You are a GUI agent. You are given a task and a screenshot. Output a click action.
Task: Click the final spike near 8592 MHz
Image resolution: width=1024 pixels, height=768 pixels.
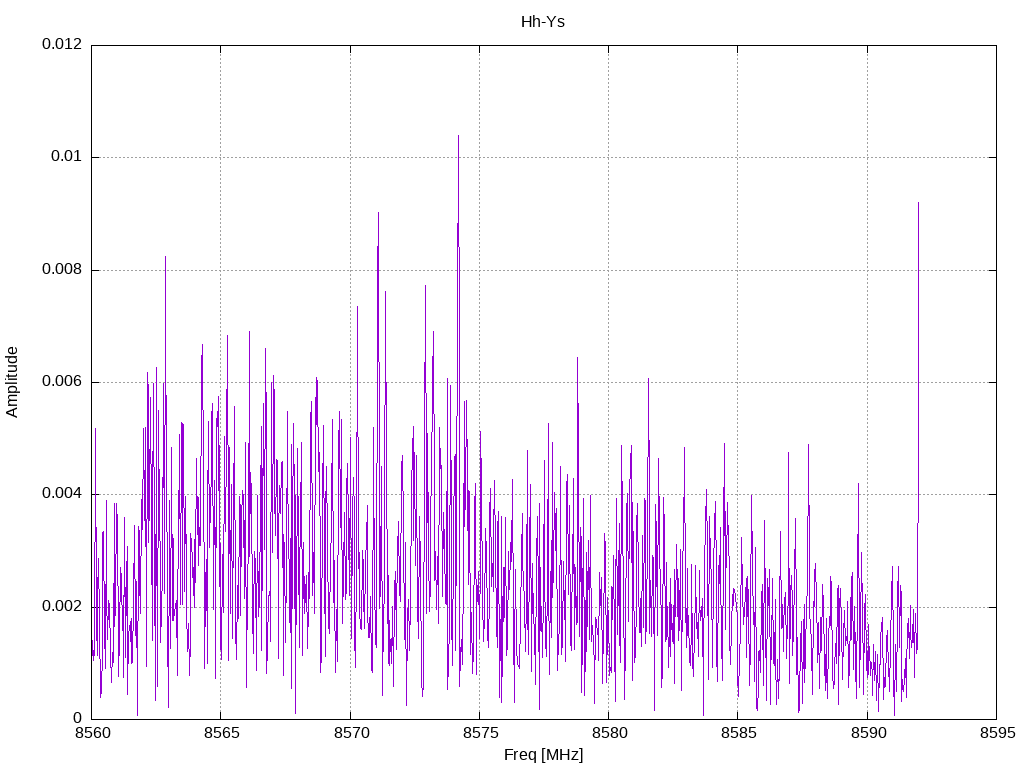918,204
